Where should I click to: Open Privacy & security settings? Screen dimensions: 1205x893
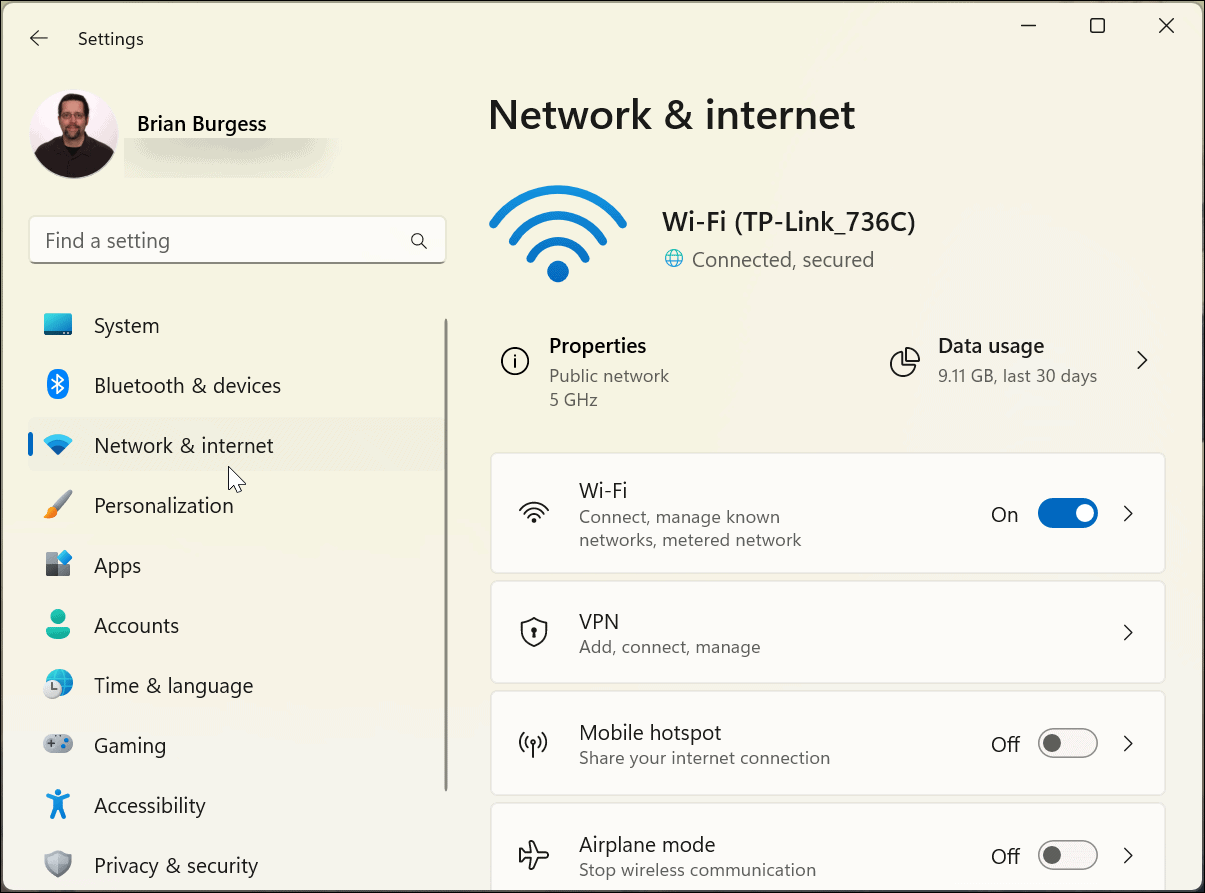177,865
